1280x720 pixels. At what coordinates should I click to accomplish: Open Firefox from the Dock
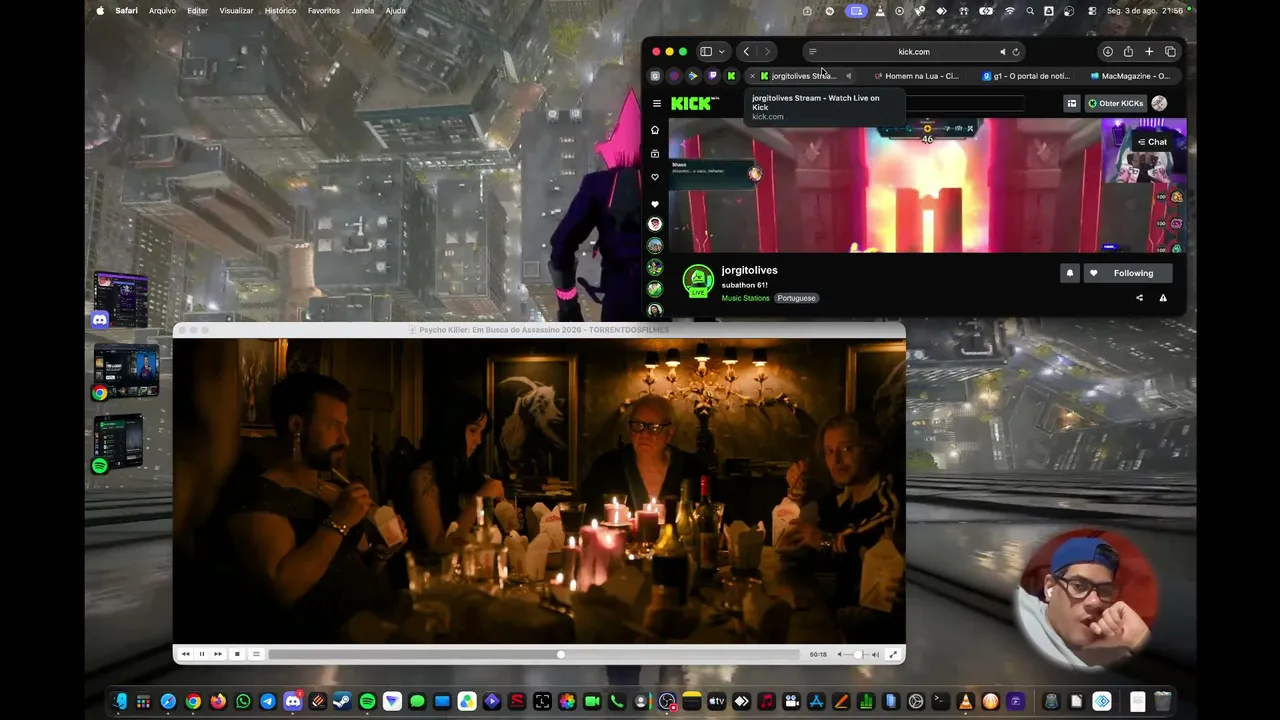point(218,702)
